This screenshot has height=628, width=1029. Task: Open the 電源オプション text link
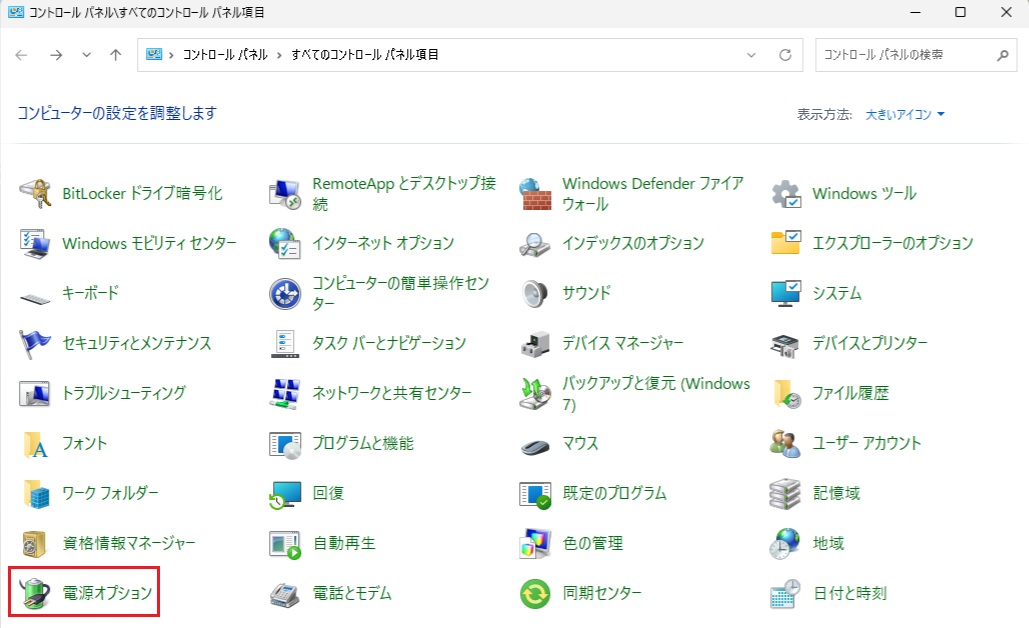pyautogui.click(x=107, y=593)
